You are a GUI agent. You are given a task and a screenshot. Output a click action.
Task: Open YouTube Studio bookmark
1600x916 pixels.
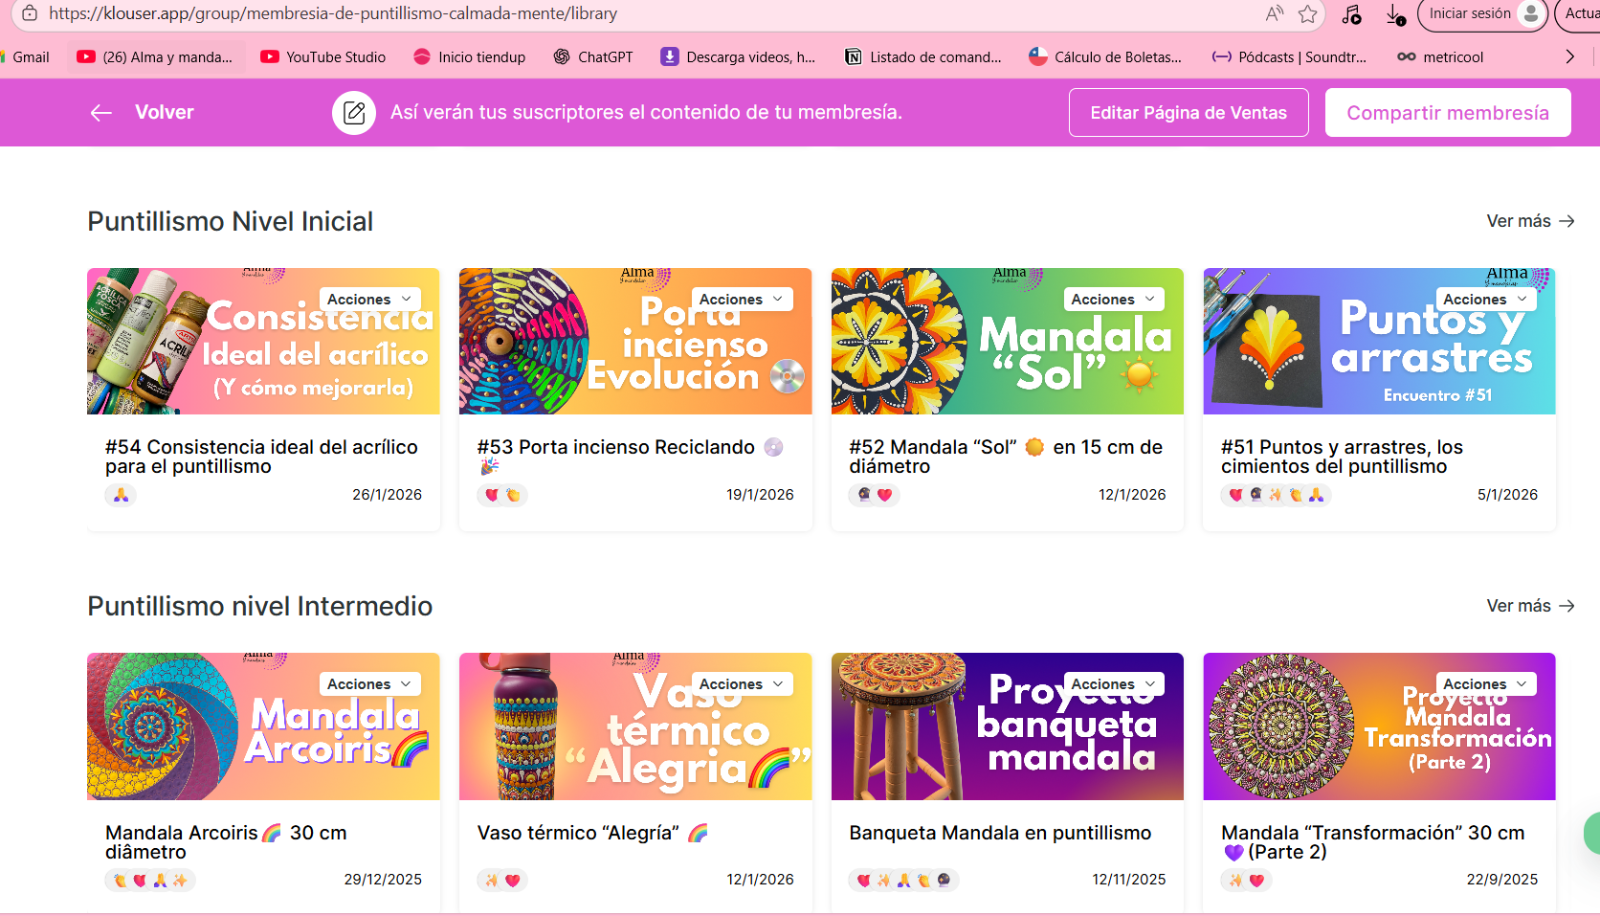(x=323, y=57)
